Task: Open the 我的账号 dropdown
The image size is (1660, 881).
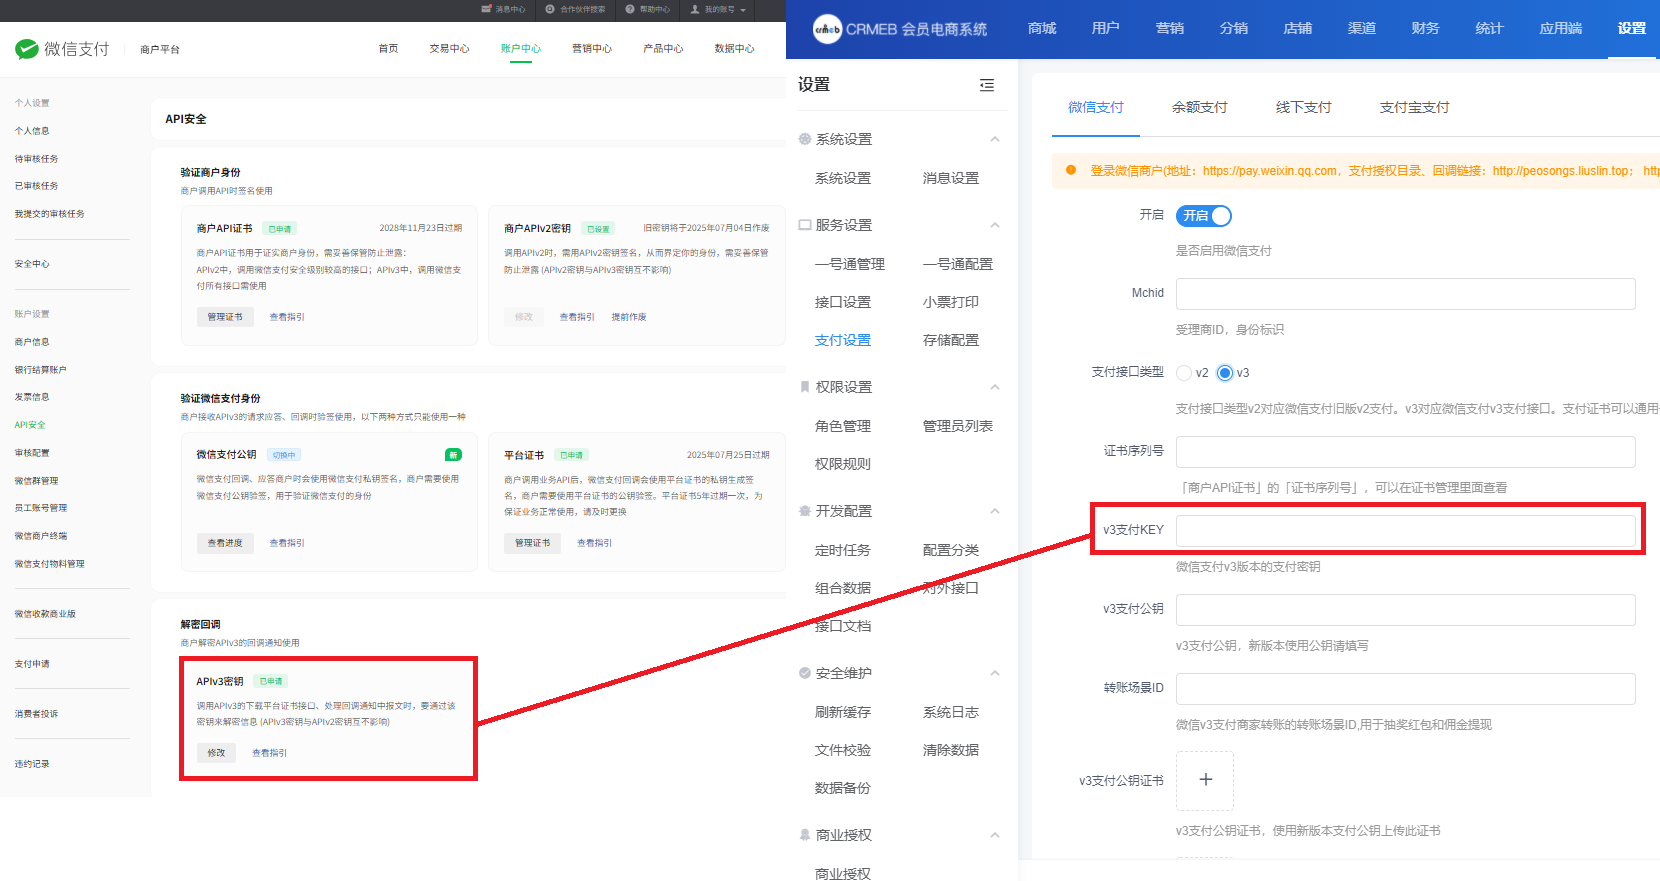Action: pyautogui.click(x=719, y=9)
